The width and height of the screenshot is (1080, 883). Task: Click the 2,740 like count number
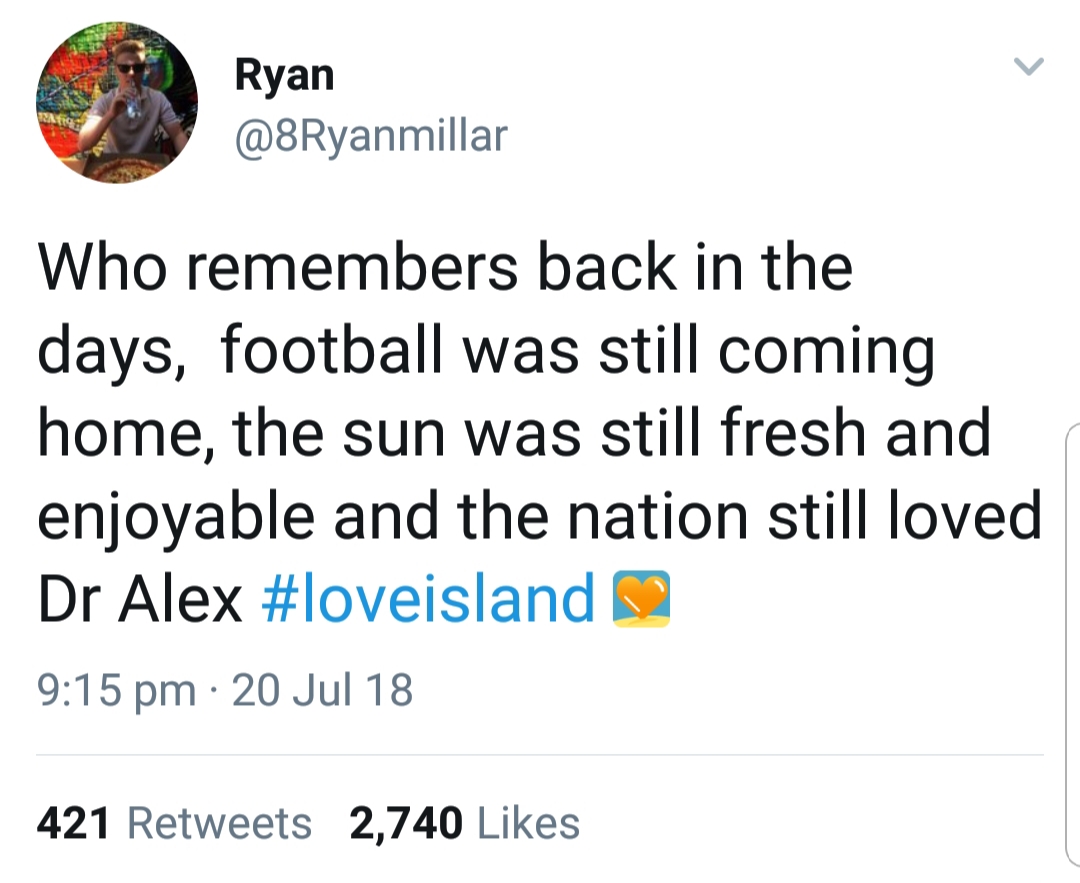406,824
